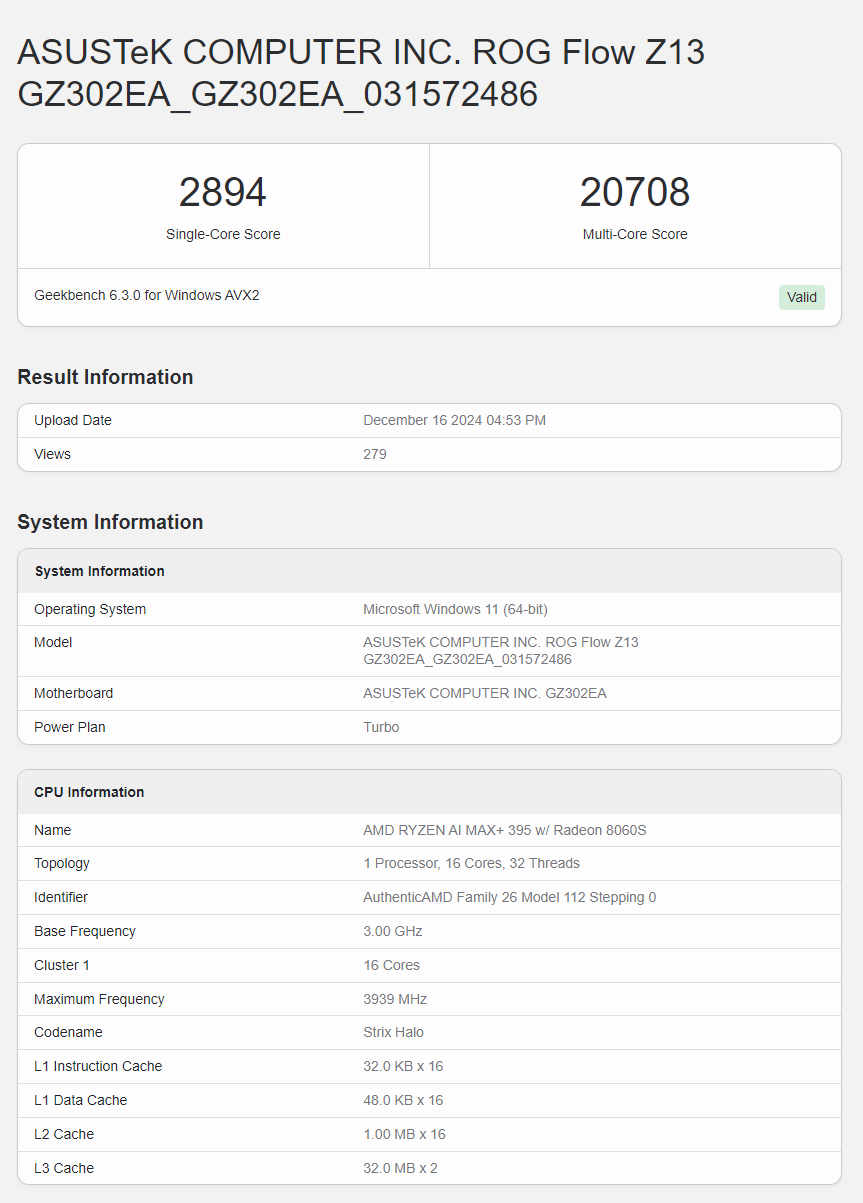Select the value "ASUSTeK COMPUTER INC. GZ302EA"
This screenshot has height=1203, width=863.
(485, 693)
